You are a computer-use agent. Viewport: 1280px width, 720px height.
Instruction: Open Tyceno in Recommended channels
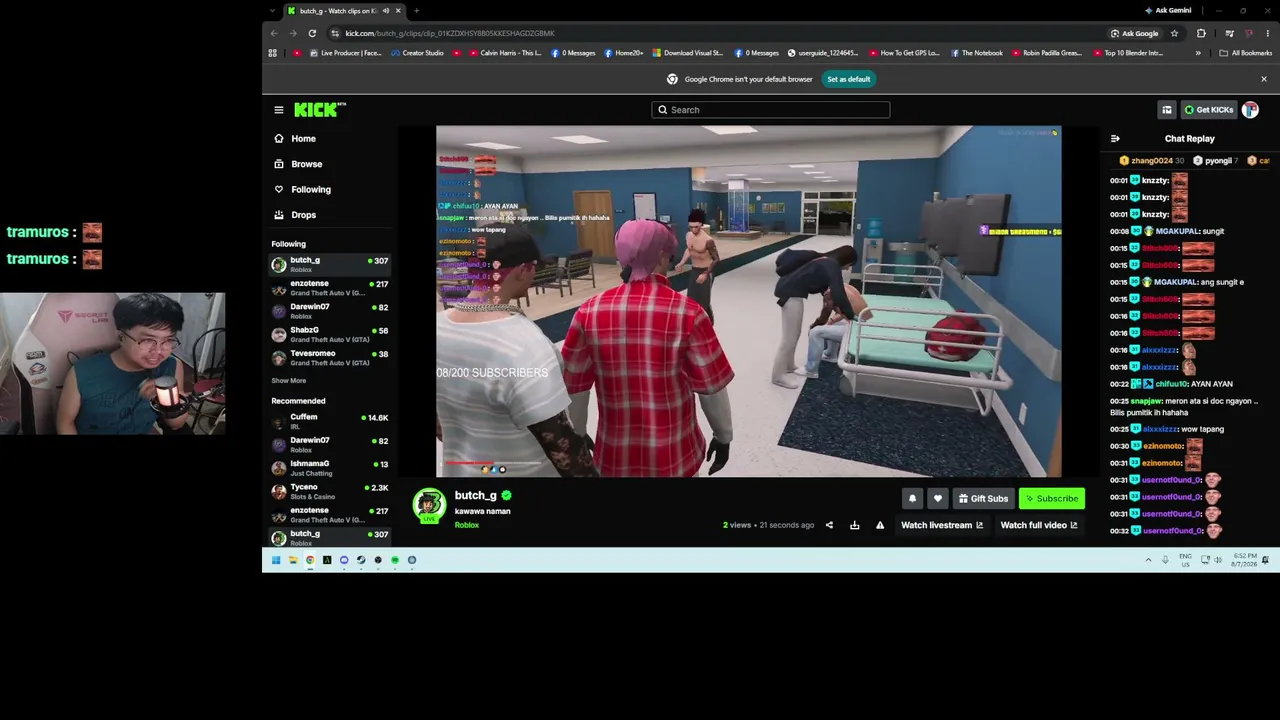[x=330, y=491]
